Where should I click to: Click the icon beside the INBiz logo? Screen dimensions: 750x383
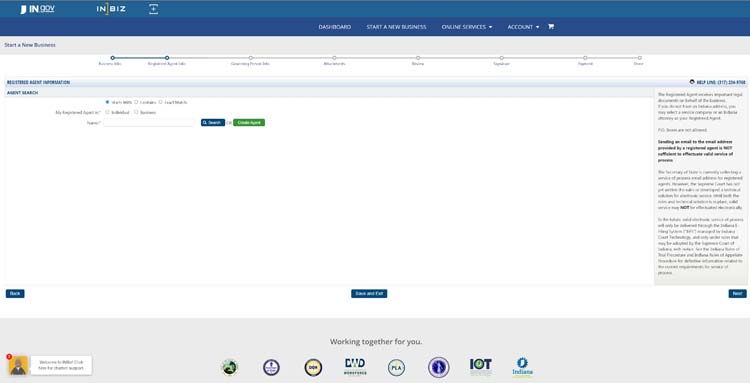(x=153, y=9)
